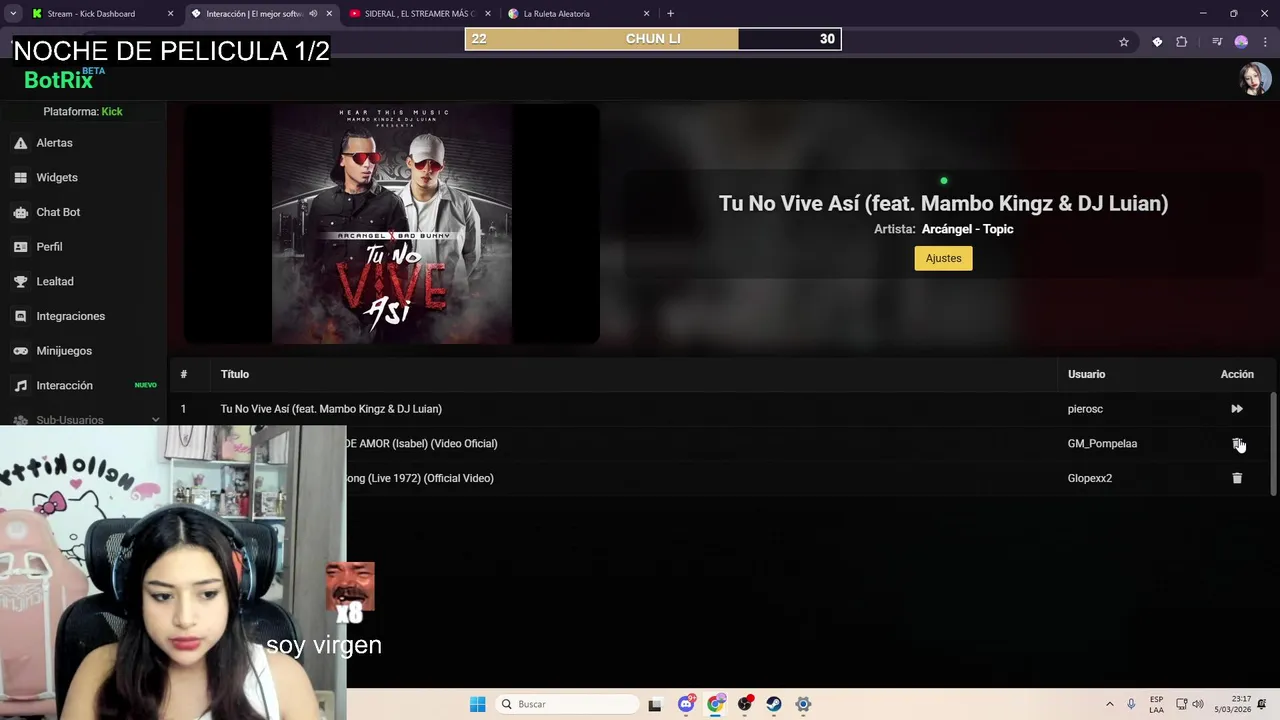
Task: Click the diamond extension icon in toolbar
Action: [1157, 42]
